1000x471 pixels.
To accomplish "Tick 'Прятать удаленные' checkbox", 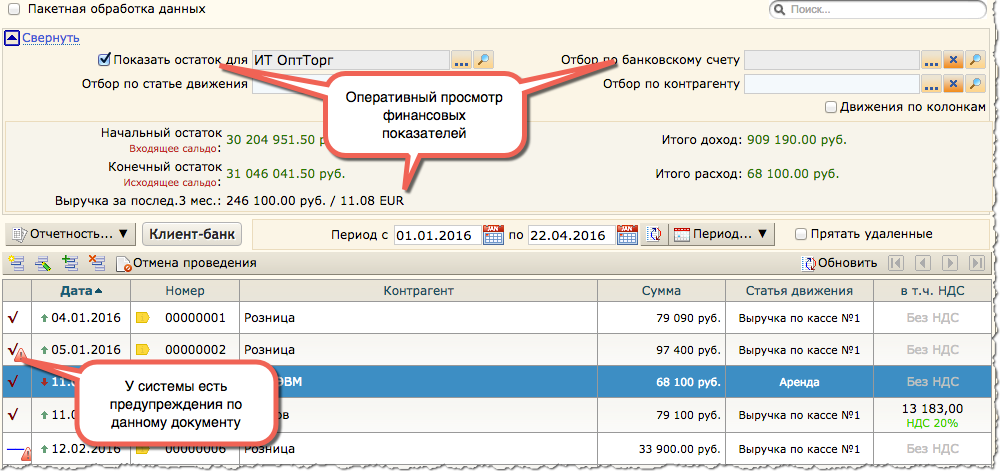I will 801,234.
